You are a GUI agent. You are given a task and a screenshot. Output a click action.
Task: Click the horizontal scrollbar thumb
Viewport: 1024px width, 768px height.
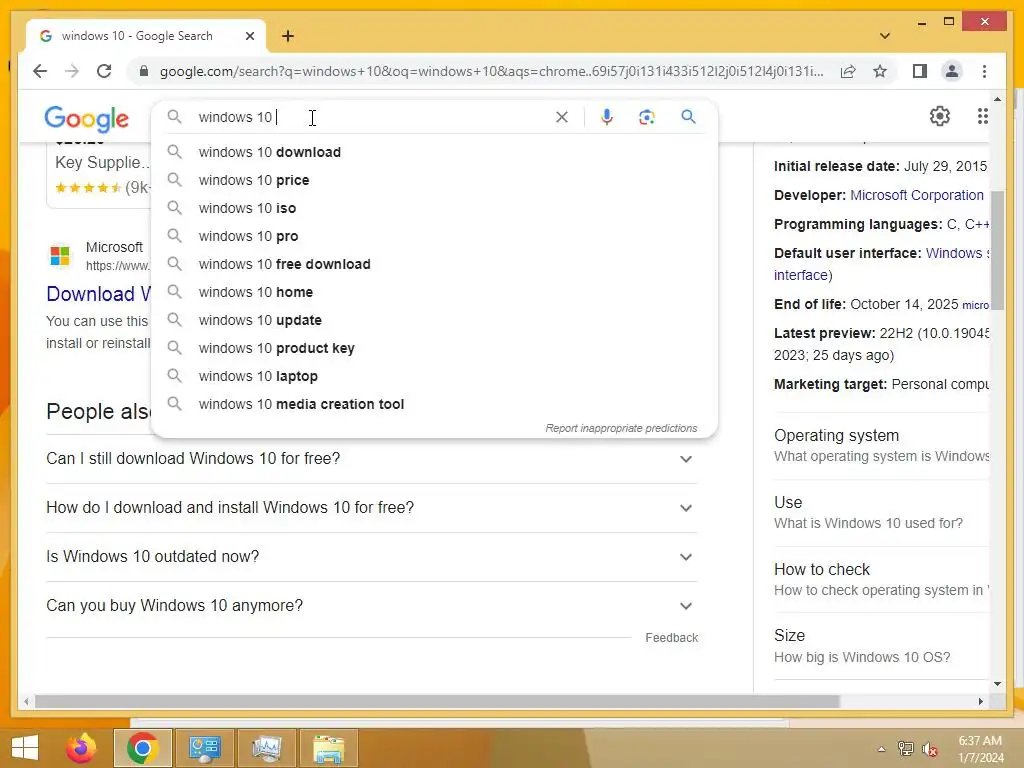(x=437, y=701)
